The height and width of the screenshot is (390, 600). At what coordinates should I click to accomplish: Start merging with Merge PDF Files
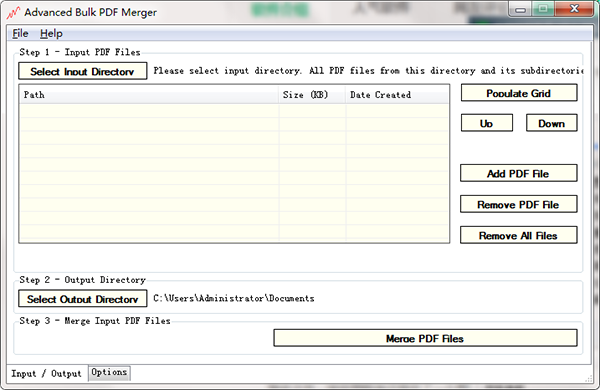tap(425, 338)
